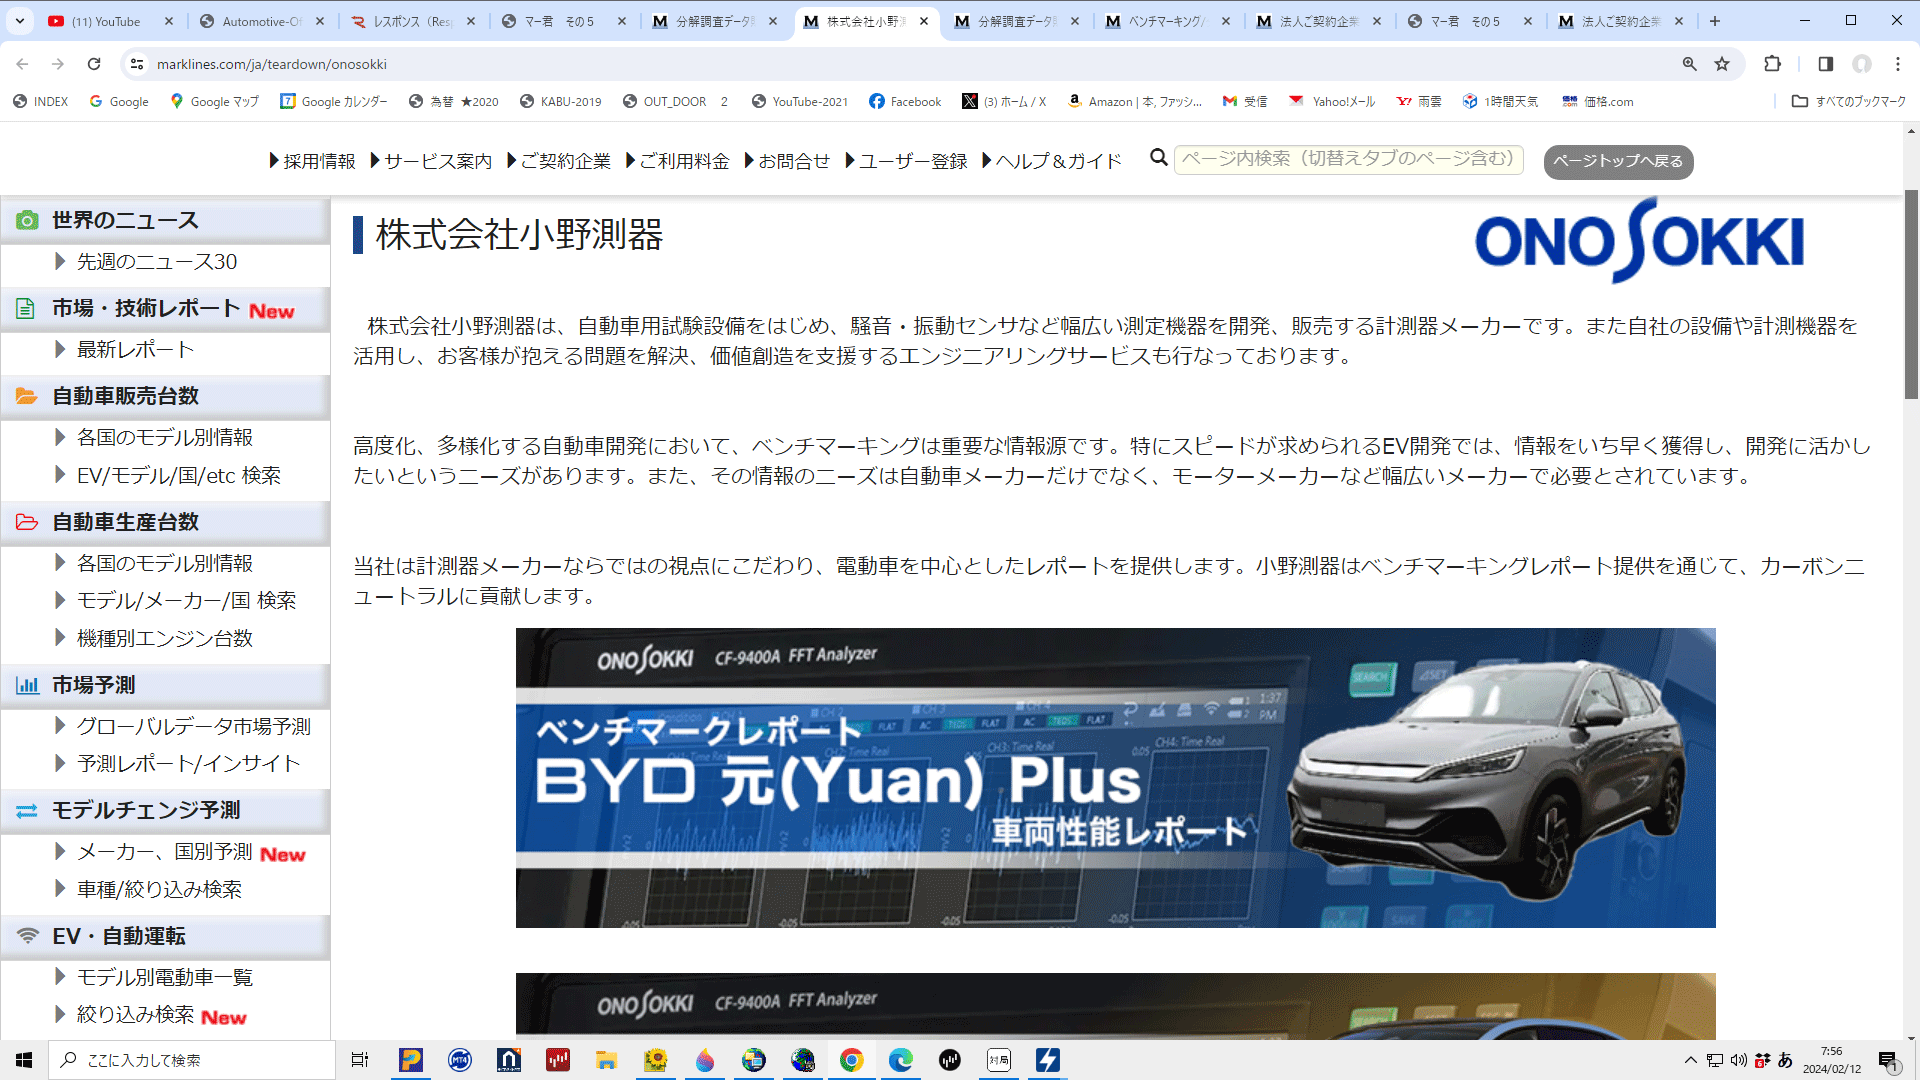Open Microsoft Edge from the taskbar
The height and width of the screenshot is (1080, 1920).
tap(901, 1060)
